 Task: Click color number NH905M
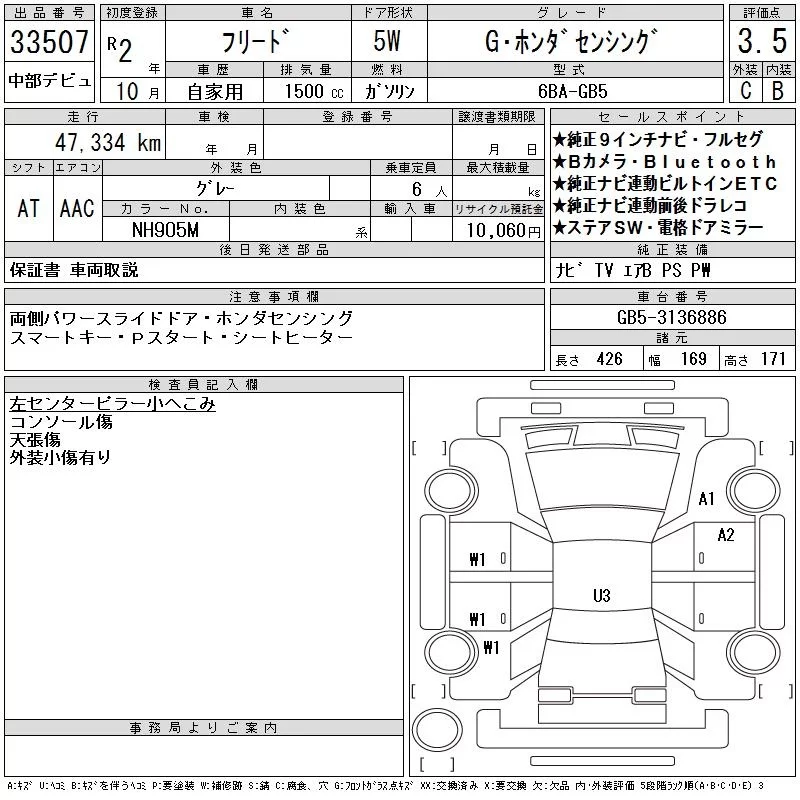click(165, 230)
